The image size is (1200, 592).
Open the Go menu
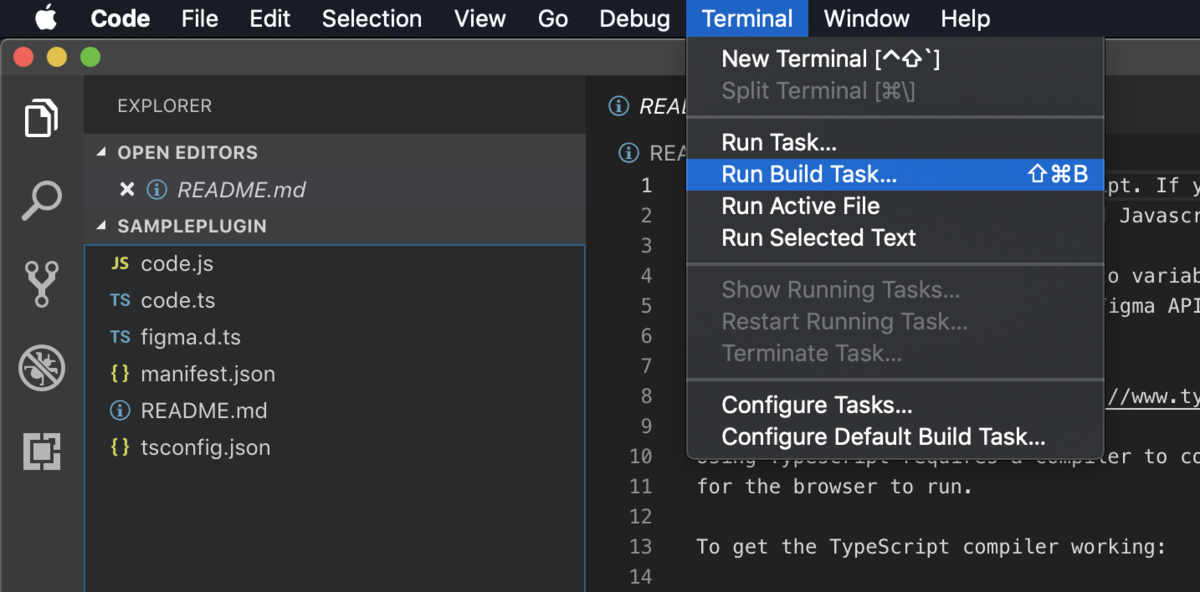tap(553, 18)
